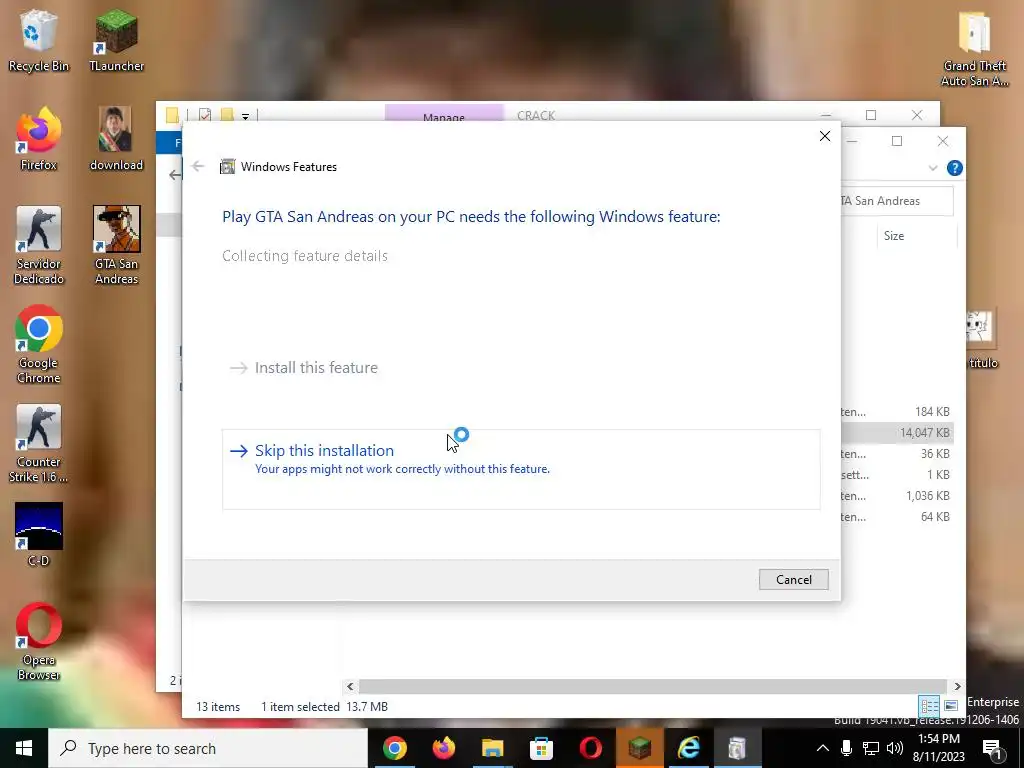
Task: Open File Explorer from the taskbar
Action: [x=492, y=748]
